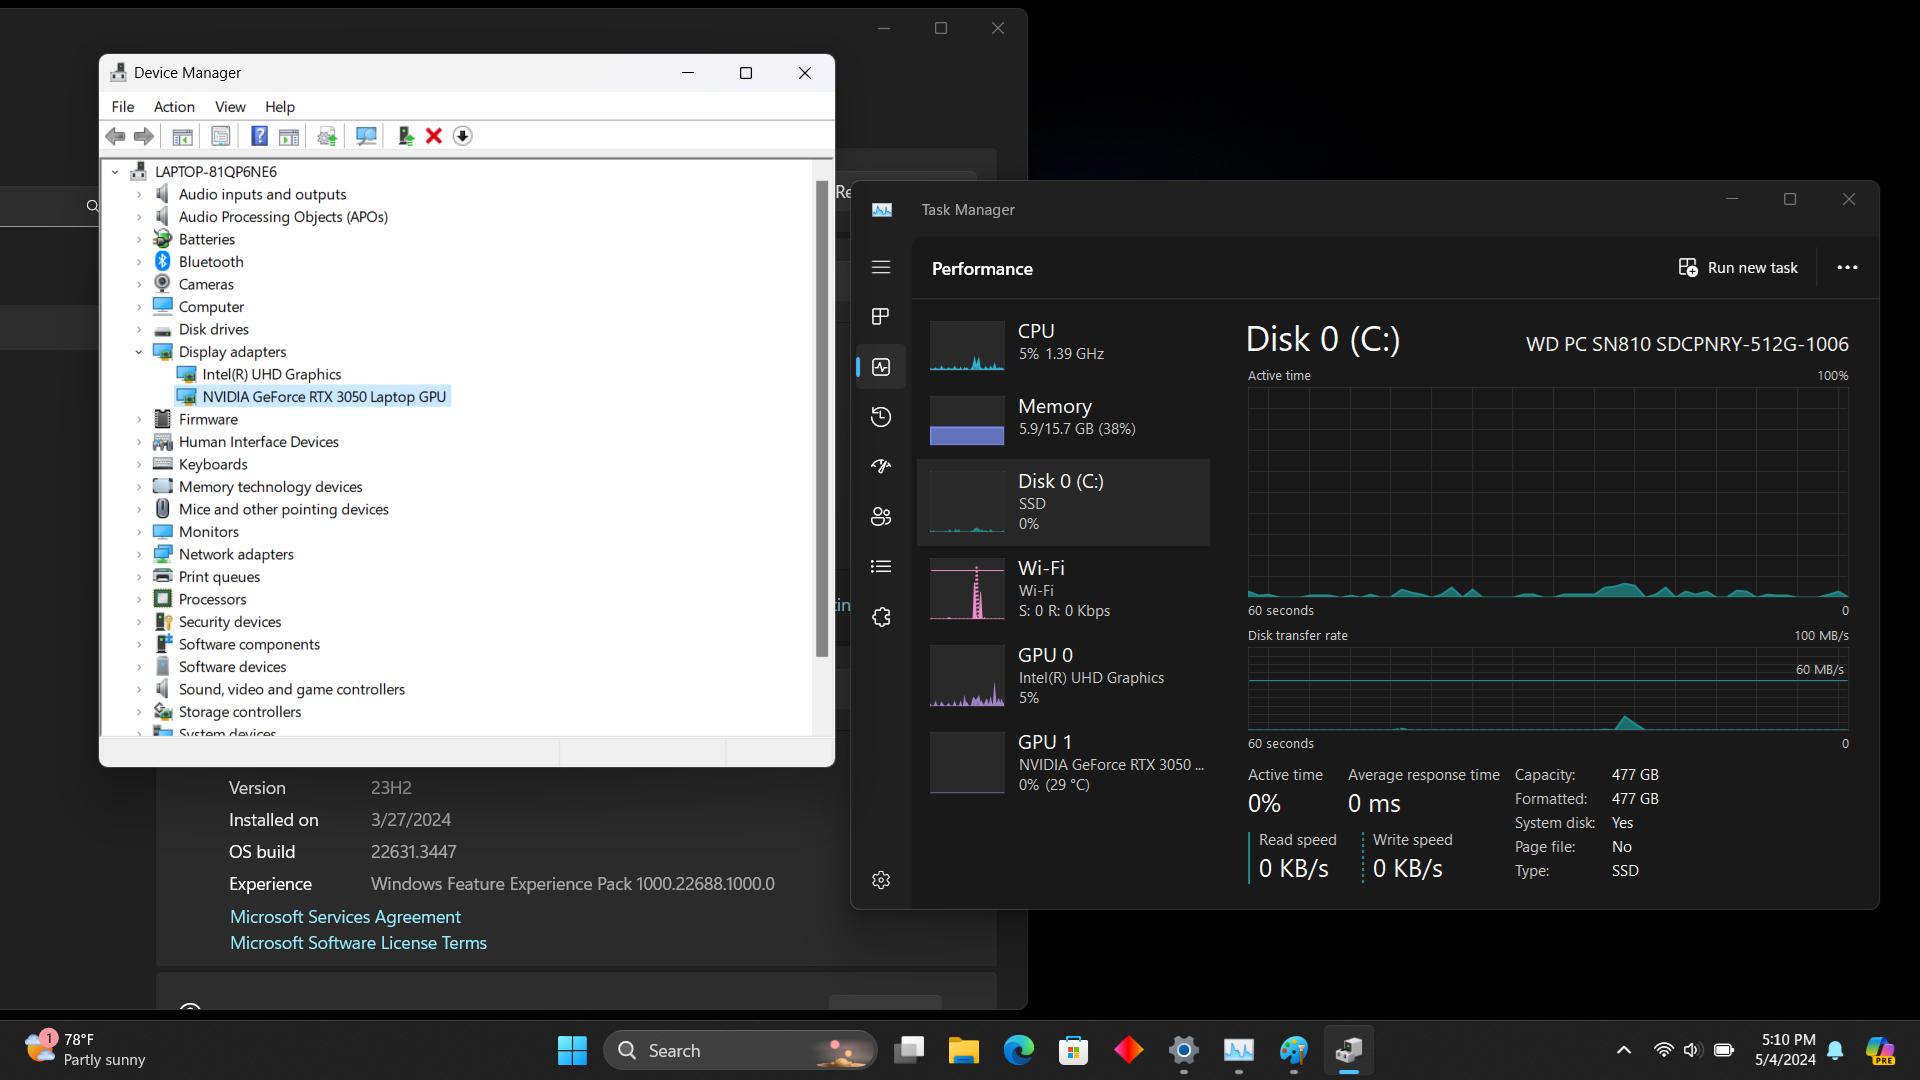Click the volume speaker icon in system tray
The height and width of the screenshot is (1080, 1920).
[x=1692, y=1050]
